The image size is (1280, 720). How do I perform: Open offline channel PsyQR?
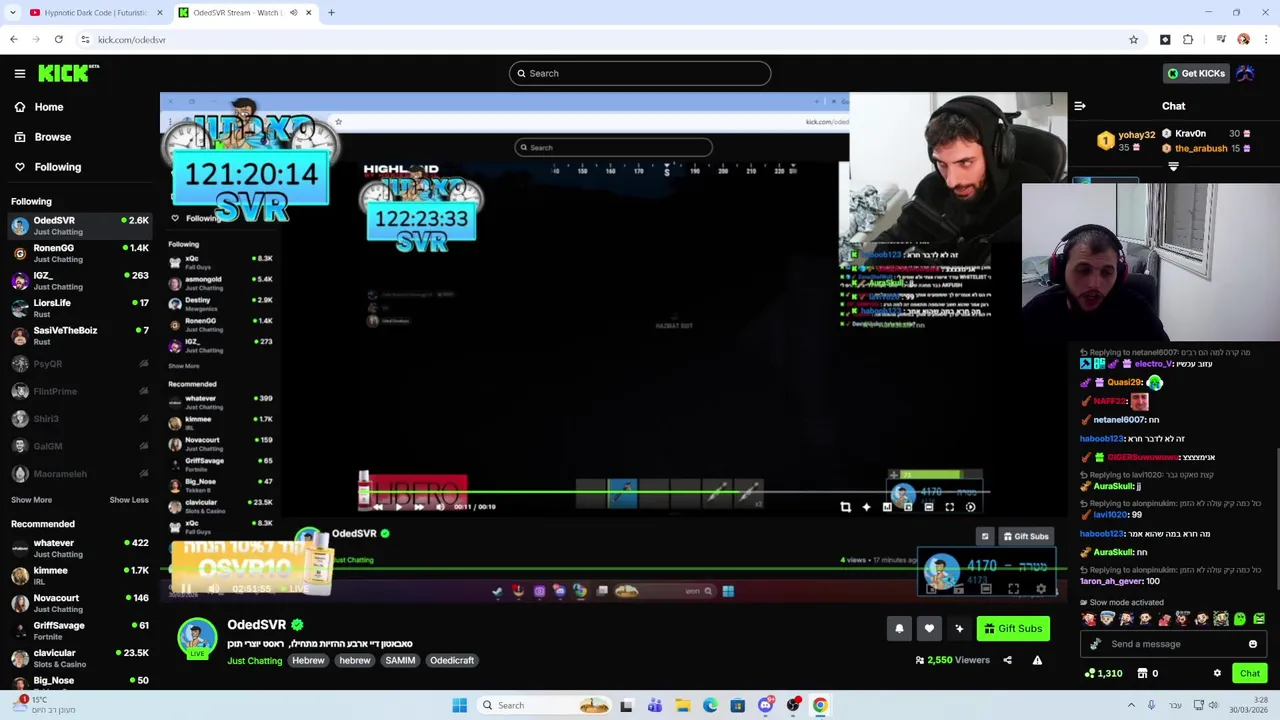(80, 364)
